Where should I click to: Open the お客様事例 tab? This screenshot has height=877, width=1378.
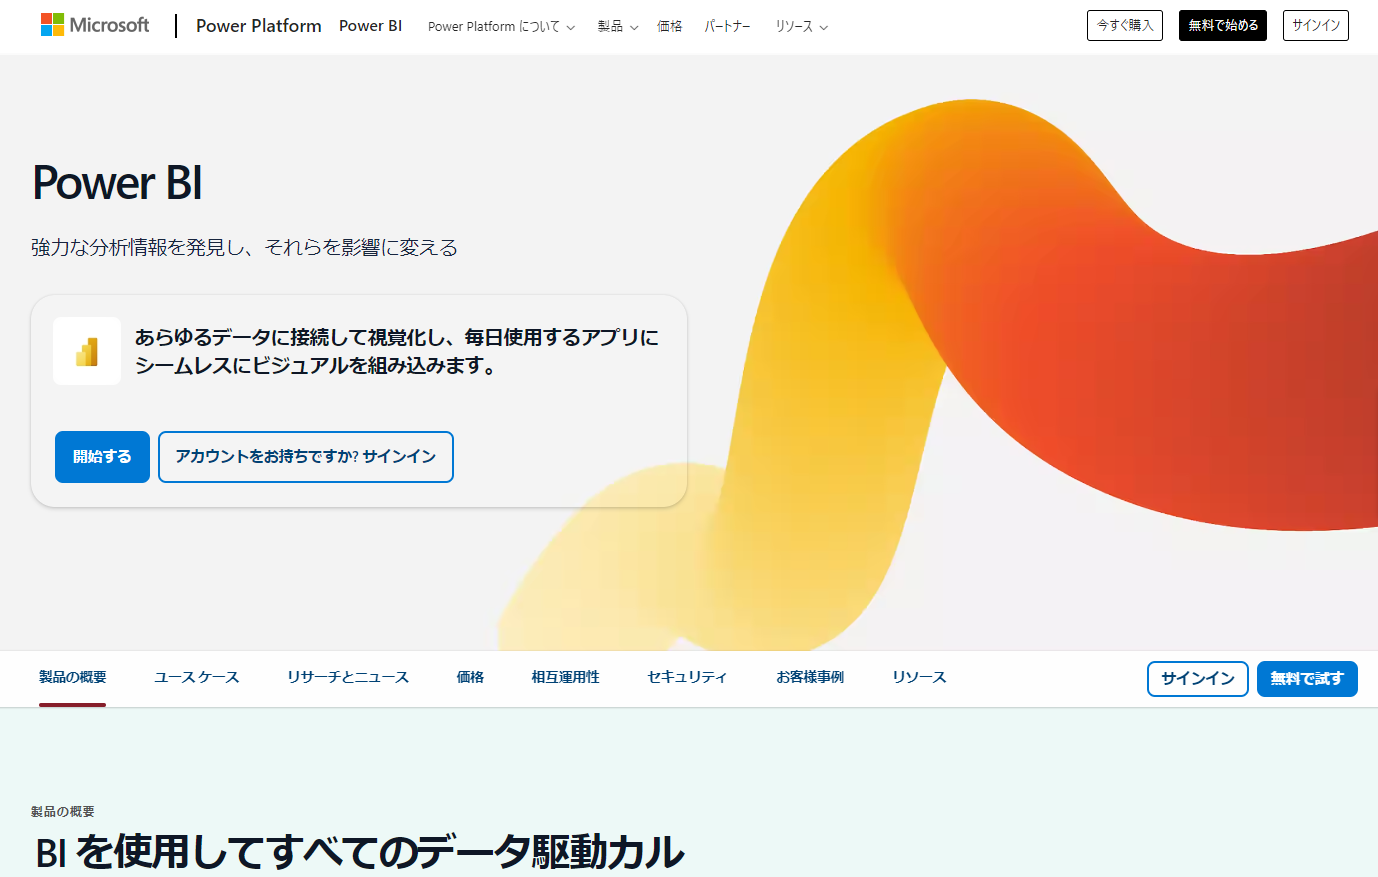(810, 678)
